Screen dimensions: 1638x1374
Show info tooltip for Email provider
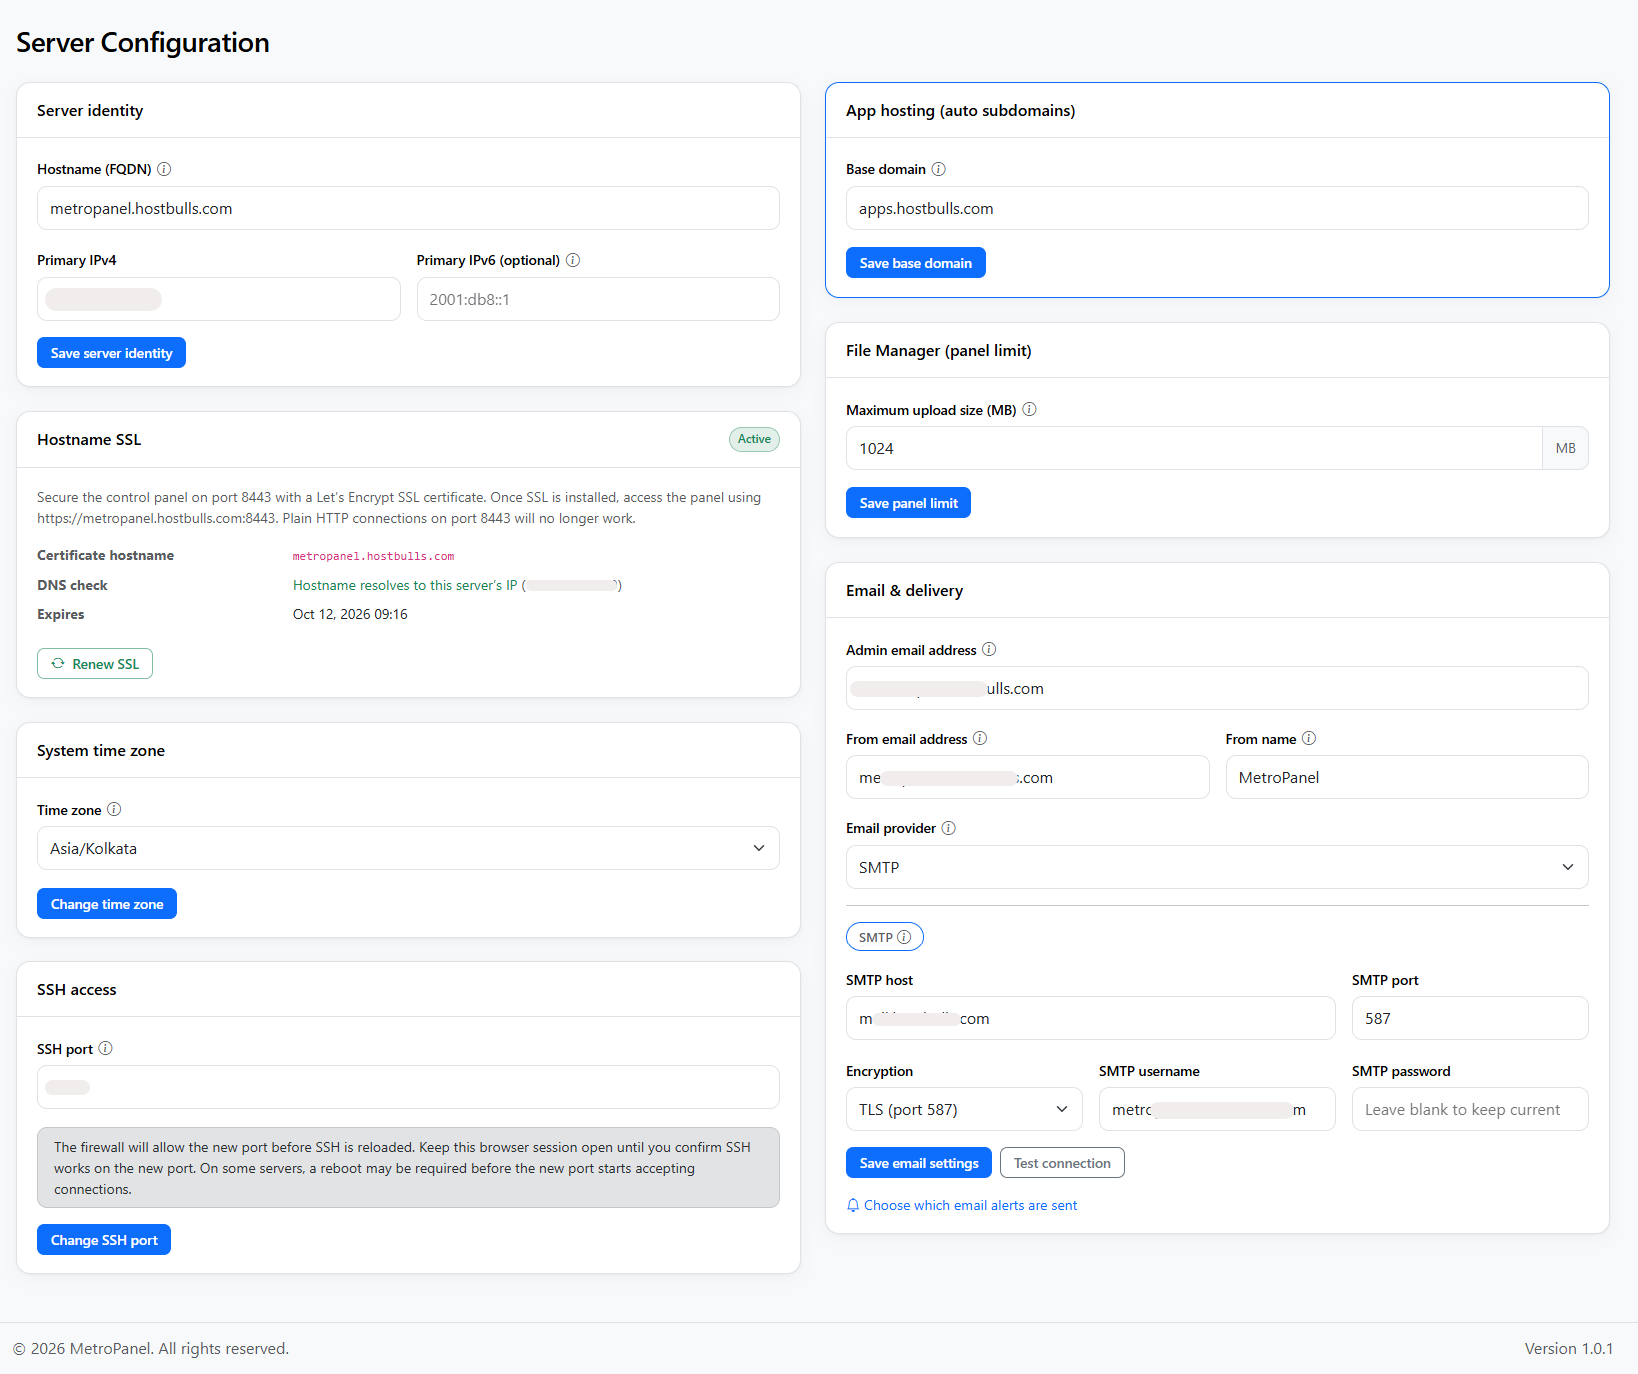[x=949, y=828]
